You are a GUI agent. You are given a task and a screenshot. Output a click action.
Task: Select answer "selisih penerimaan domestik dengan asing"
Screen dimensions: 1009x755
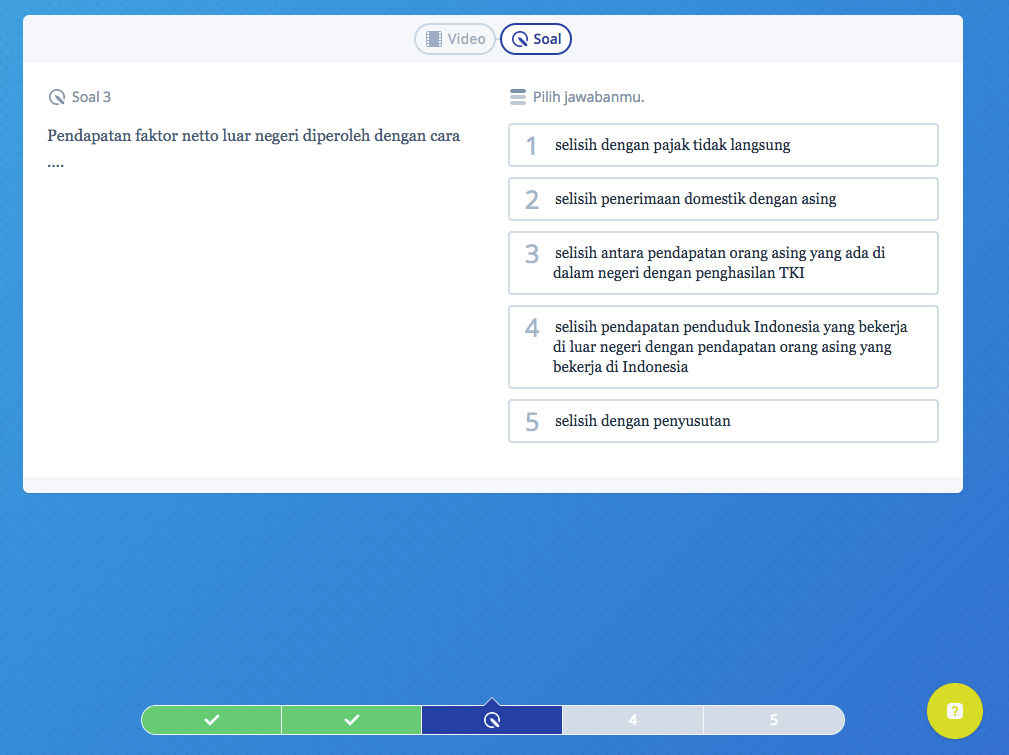click(x=722, y=199)
